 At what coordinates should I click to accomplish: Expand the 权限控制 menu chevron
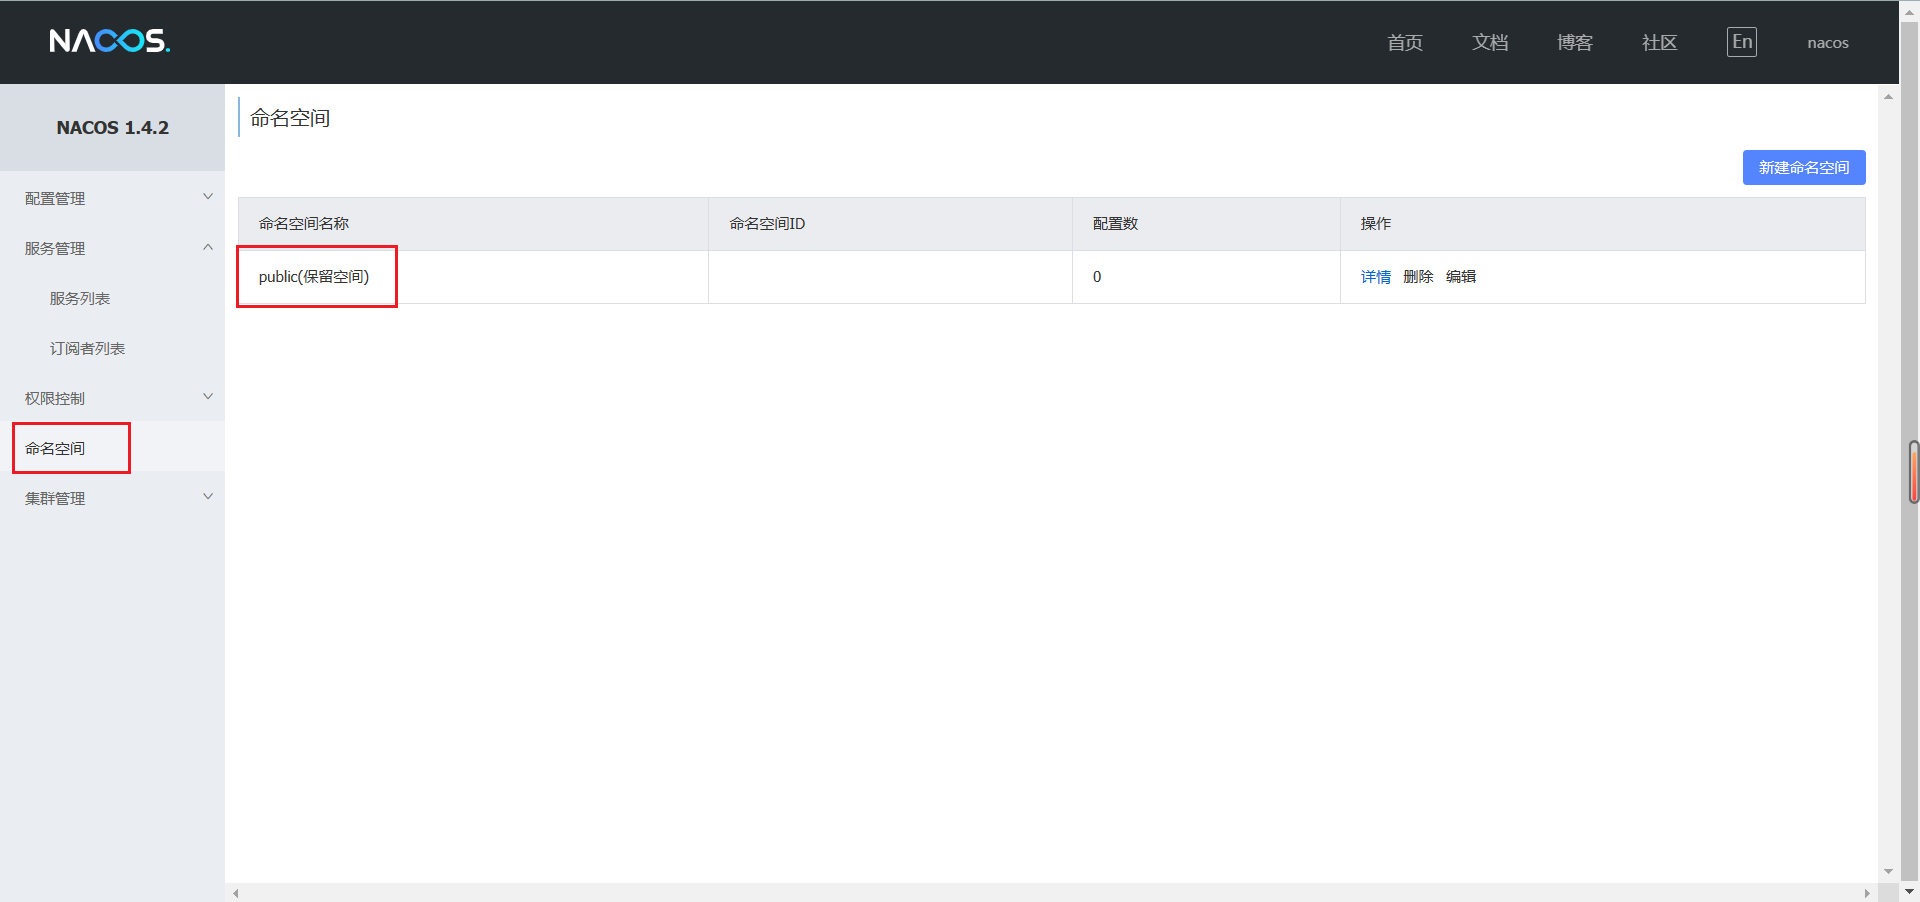click(208, 397)
